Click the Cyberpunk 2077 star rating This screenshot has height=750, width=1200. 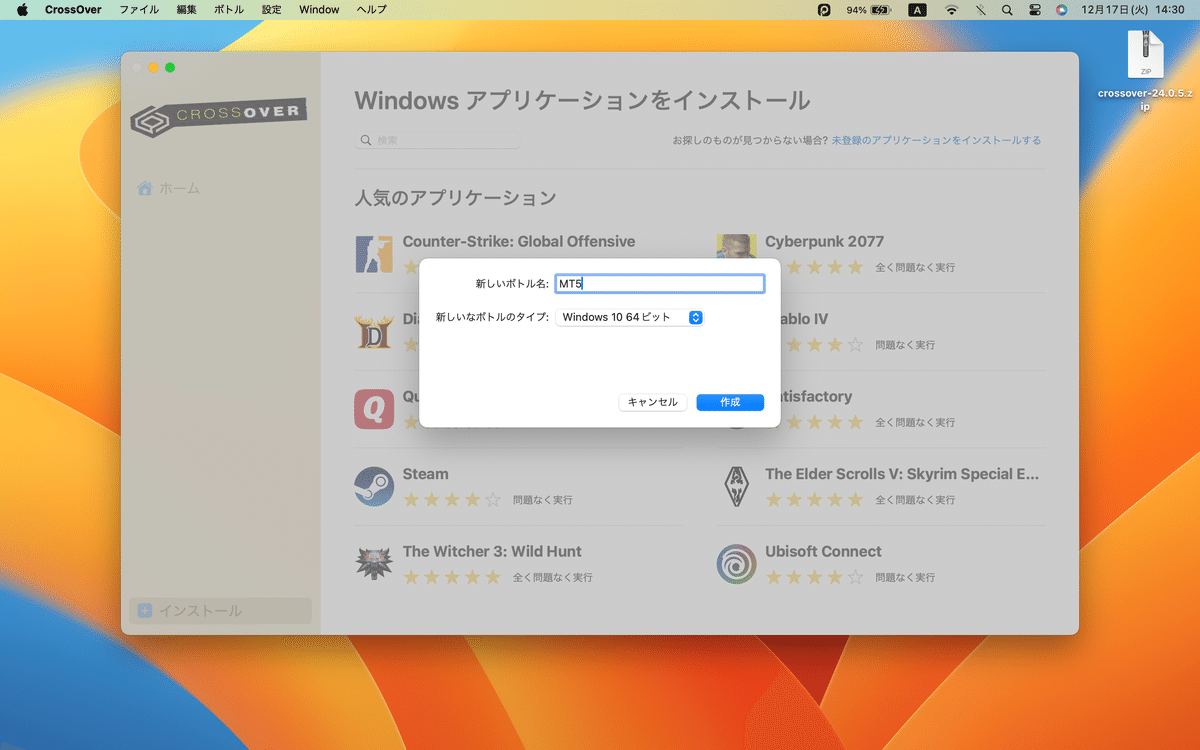pos(813,267)
